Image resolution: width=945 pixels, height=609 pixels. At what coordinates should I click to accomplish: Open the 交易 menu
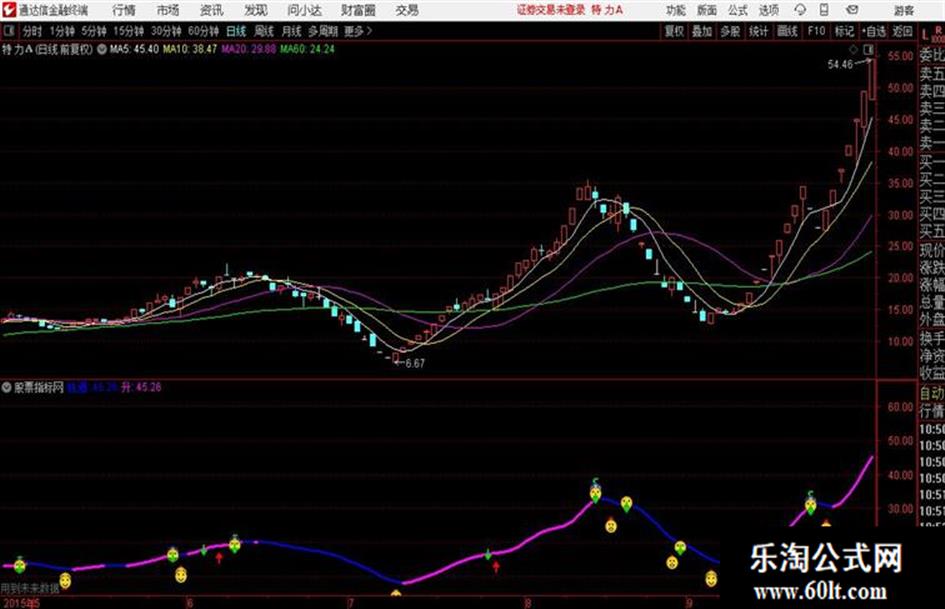click(407, 10)
